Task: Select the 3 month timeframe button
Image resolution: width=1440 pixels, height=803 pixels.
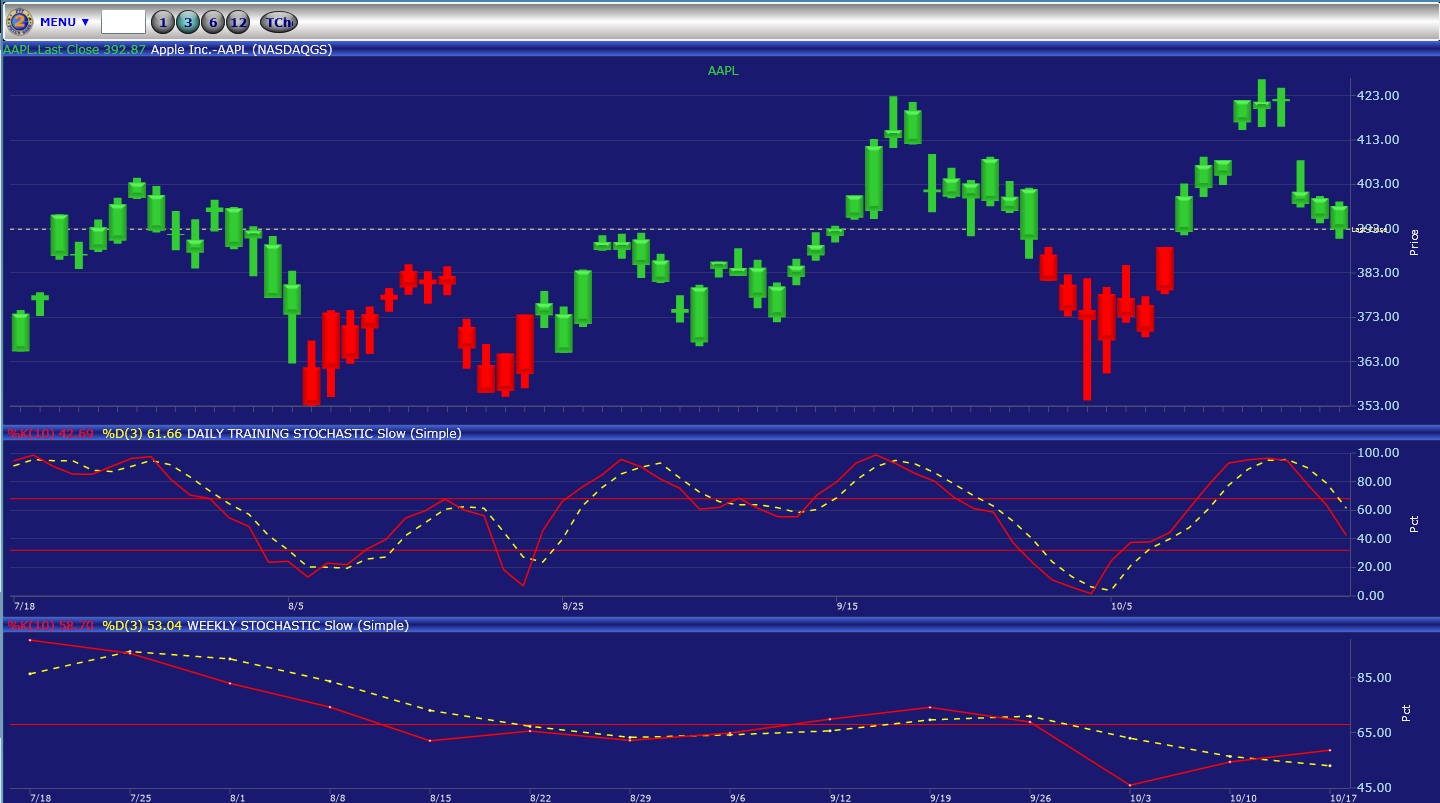Action: [x=188, y=22]
